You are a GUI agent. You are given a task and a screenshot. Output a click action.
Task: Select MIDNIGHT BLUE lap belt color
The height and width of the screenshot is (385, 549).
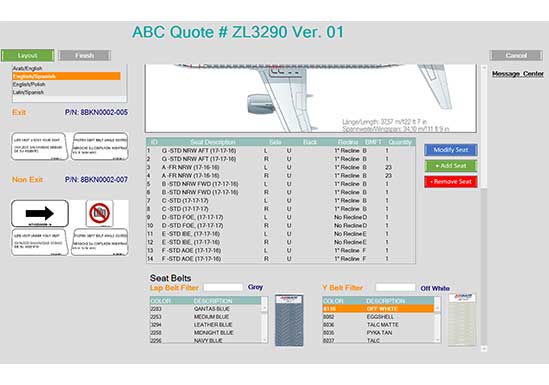tap(206, 332)
